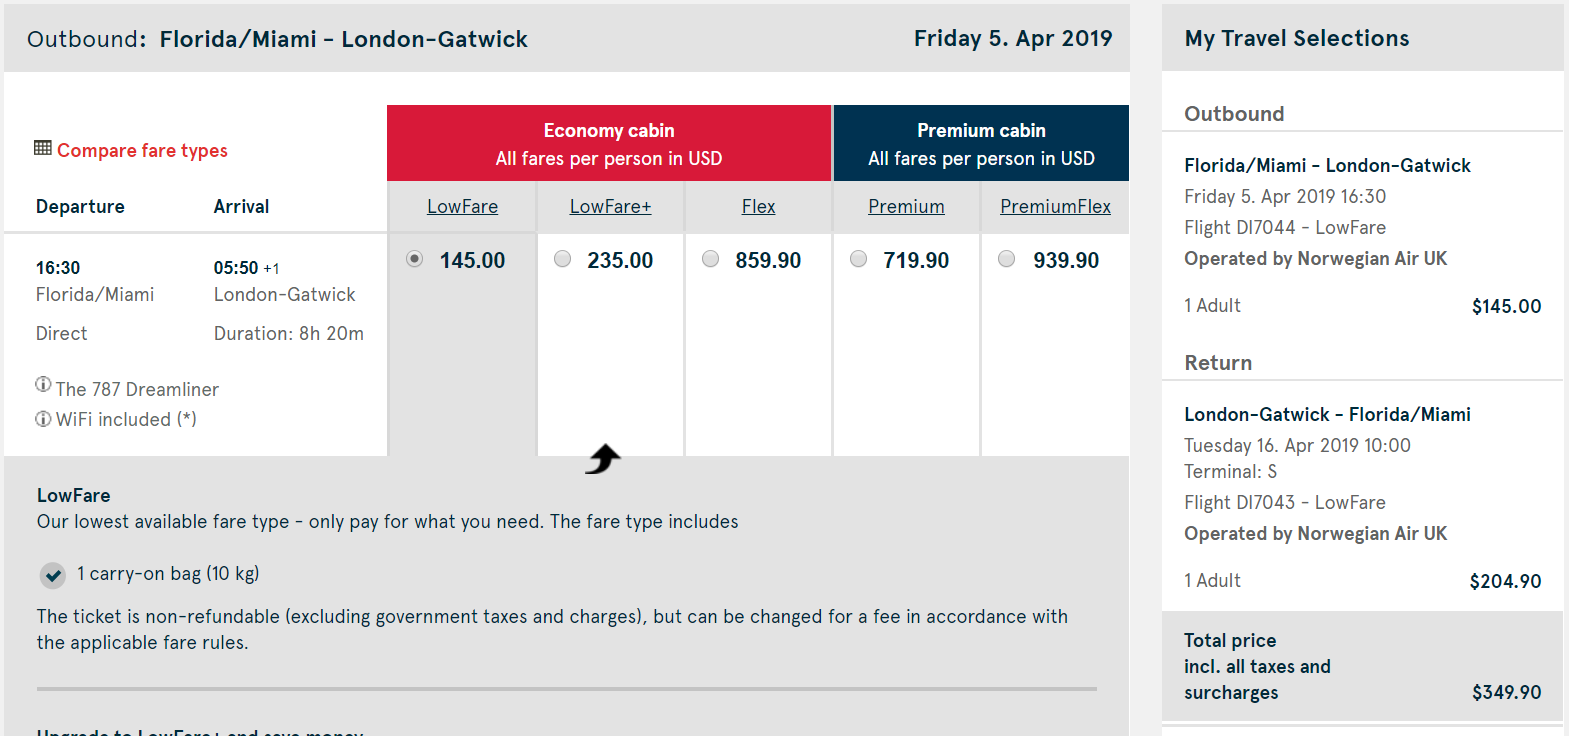Viewport: 1569px width, 736px height.
Task: Click the black curved arrow icon
Action: (603, 459)
